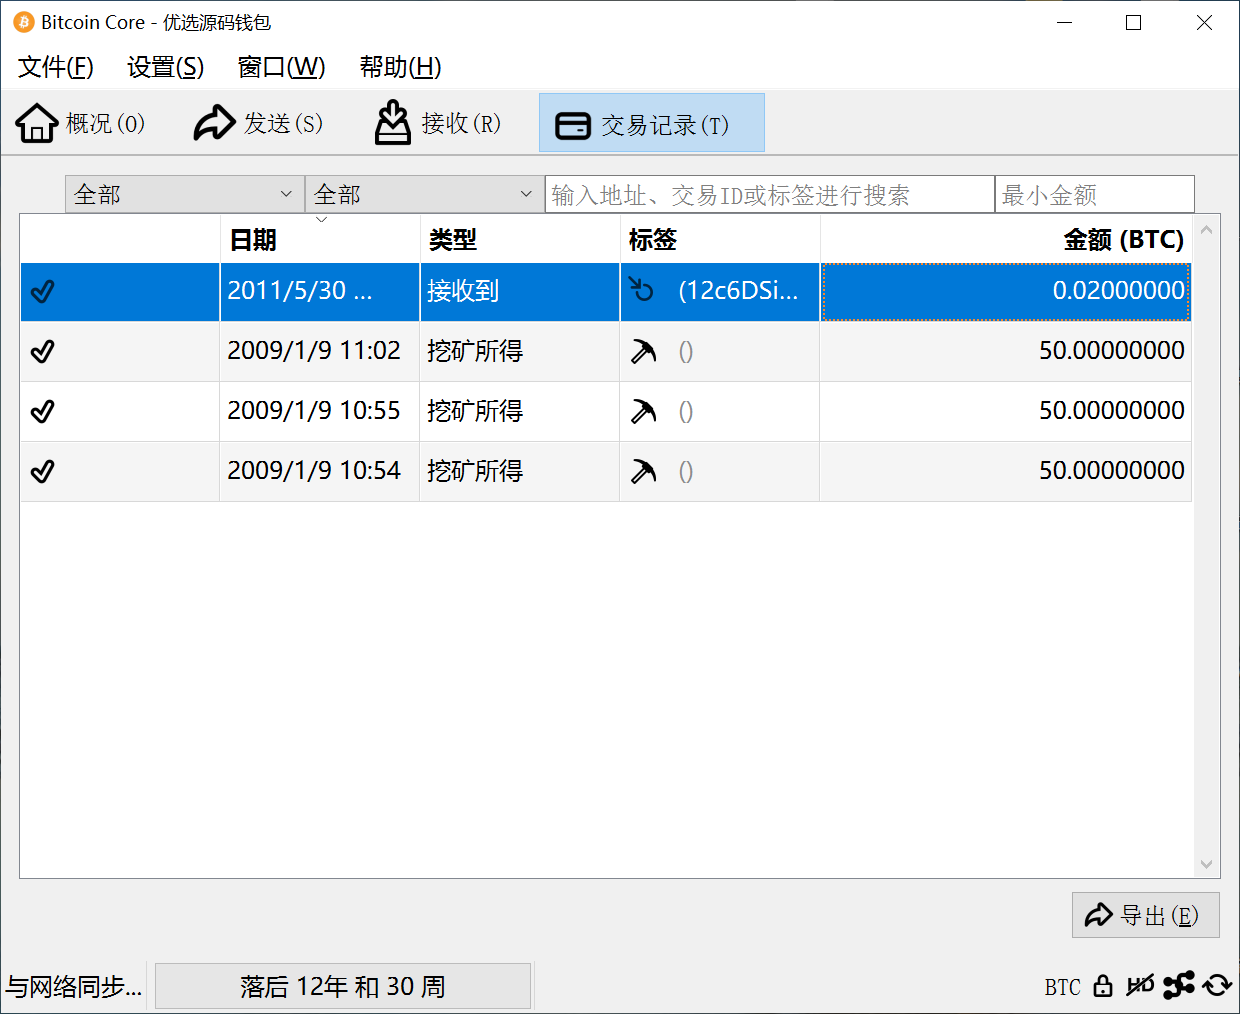Open the 设置 (Settings) menu
Screen dimensions: 1240x1014
click(164, 67)
